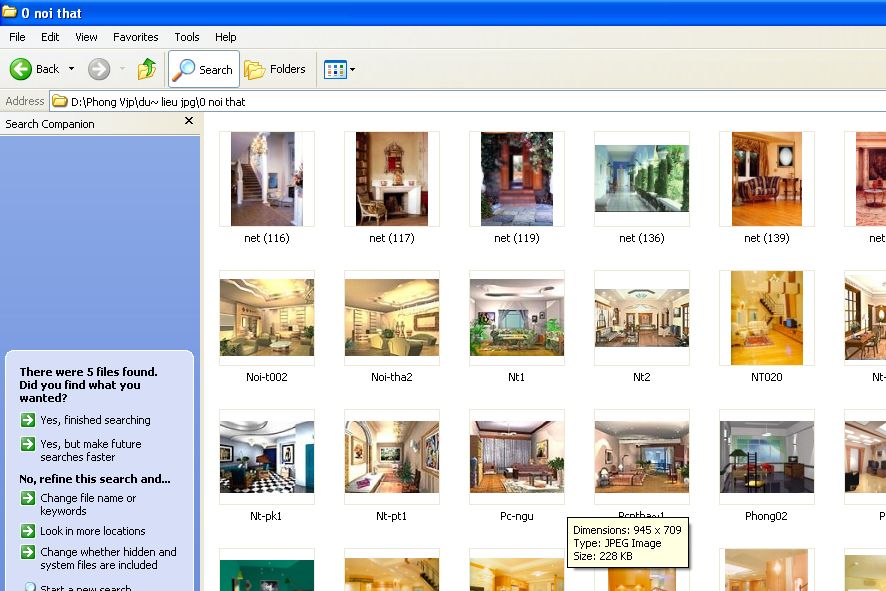
Task: Select the Noi-t002 thumbnail
Action: click(x=267, y=318)
